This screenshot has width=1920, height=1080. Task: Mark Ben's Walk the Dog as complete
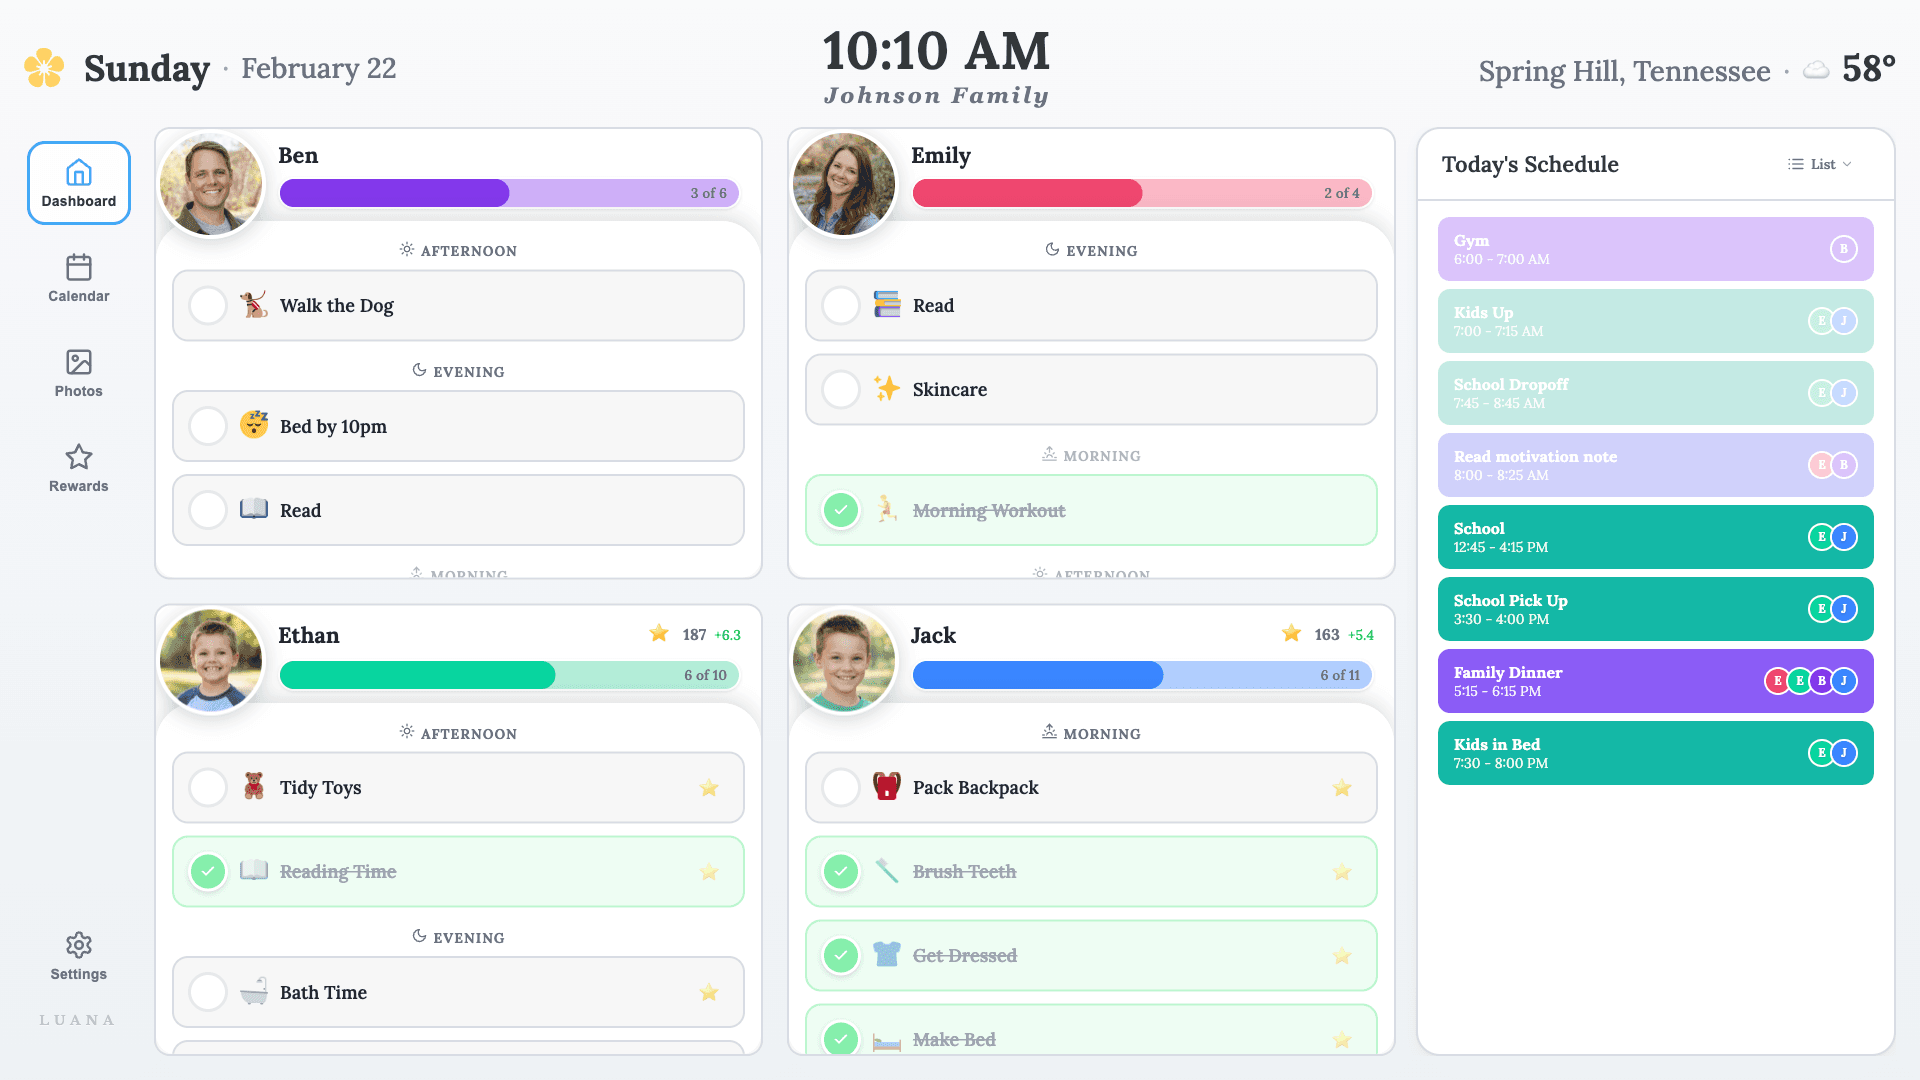pos(208,306)
